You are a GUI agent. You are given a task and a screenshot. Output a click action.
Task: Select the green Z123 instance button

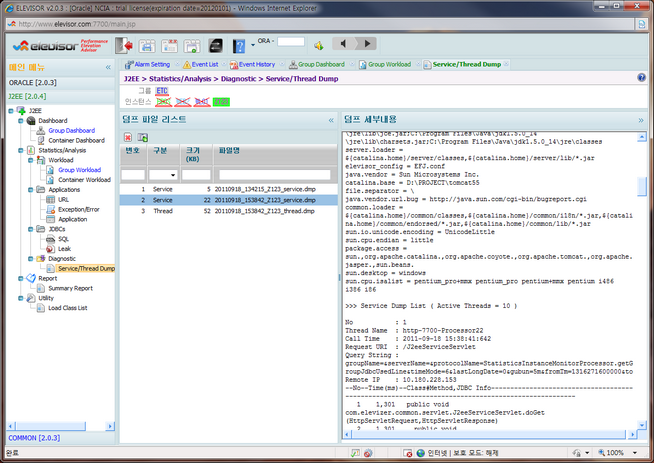[x=221, y=102]
